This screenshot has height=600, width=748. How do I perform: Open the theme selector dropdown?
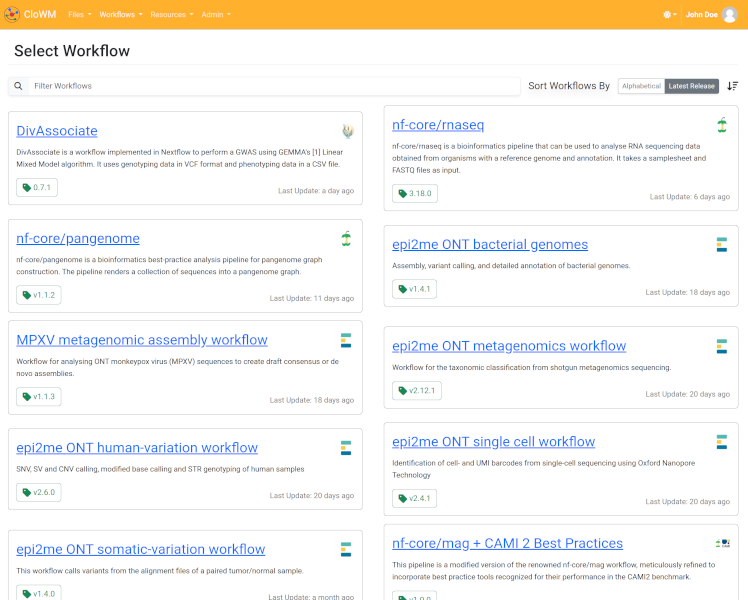669,15
